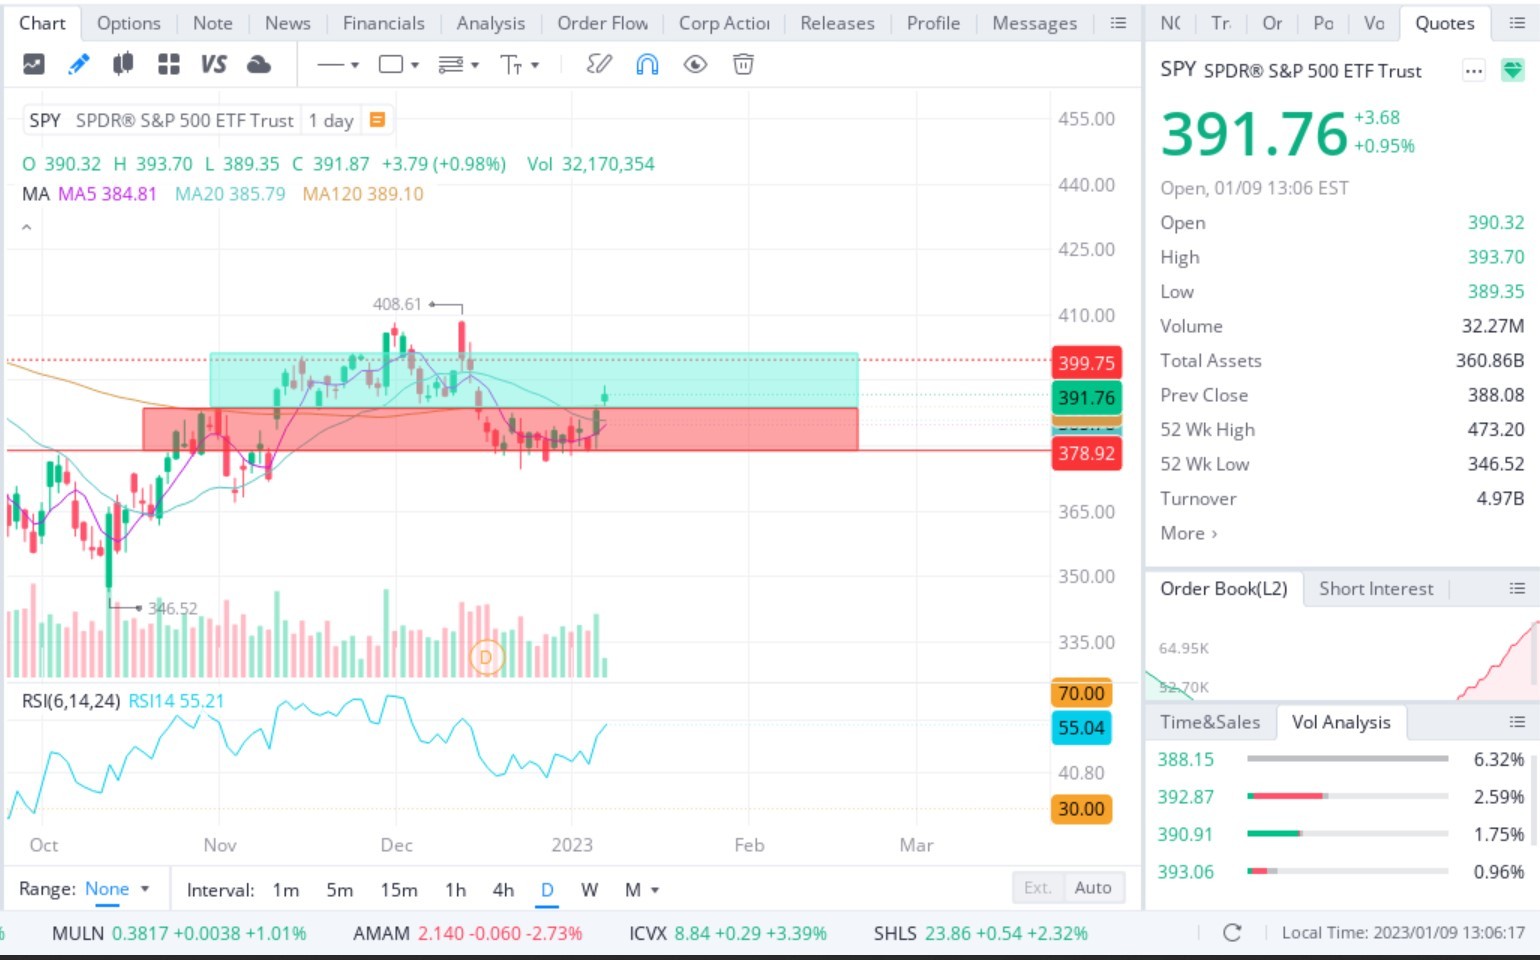Open the chart tabs list menu icon
Viewport: 1540px width, 960px height.
(x=1118, y=23)
